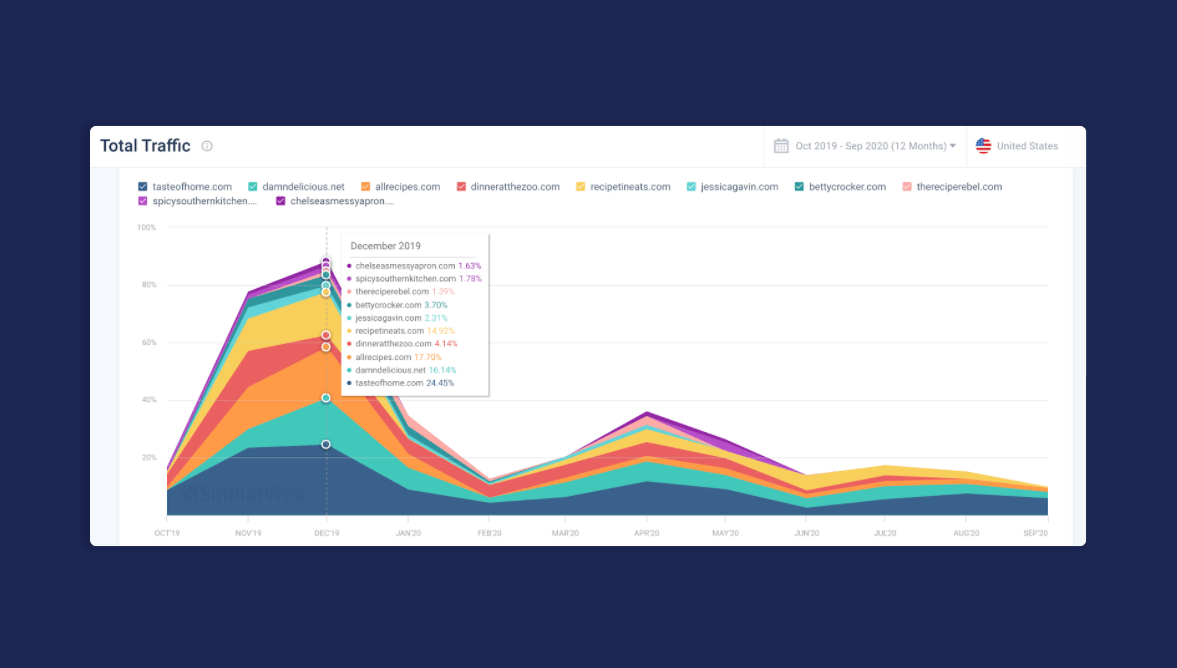This screenshot has width=1177, height=668.
Task: Click the yellow color dot beside recipetineats.com in tooltip
Action: [347, 330]
